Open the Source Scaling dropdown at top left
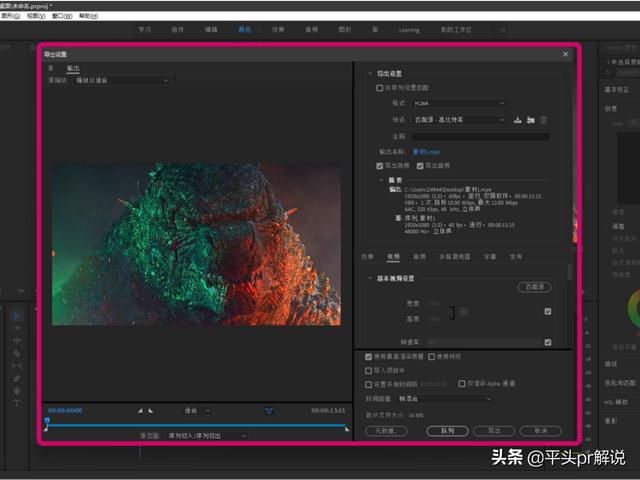The height and width of the screenshot is (480, 640). point(121,80)
